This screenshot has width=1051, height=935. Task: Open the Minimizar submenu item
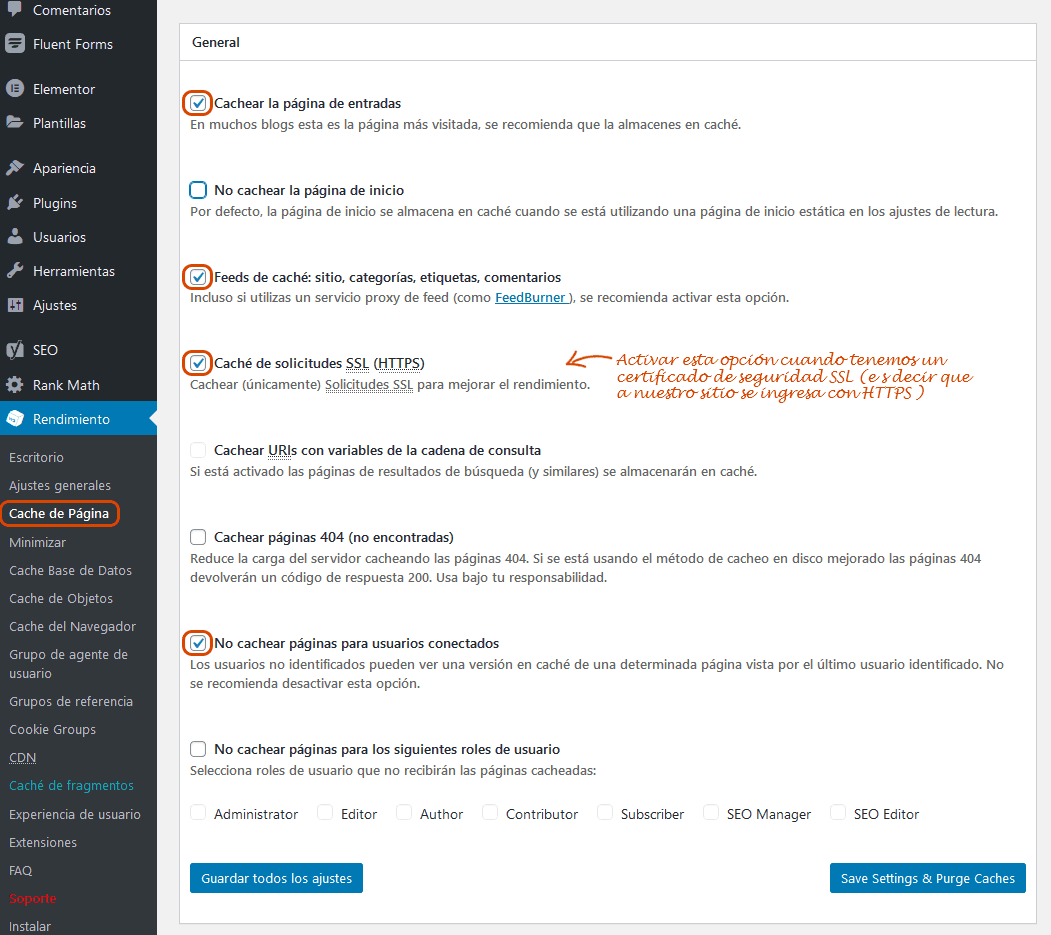coord(37,542)
